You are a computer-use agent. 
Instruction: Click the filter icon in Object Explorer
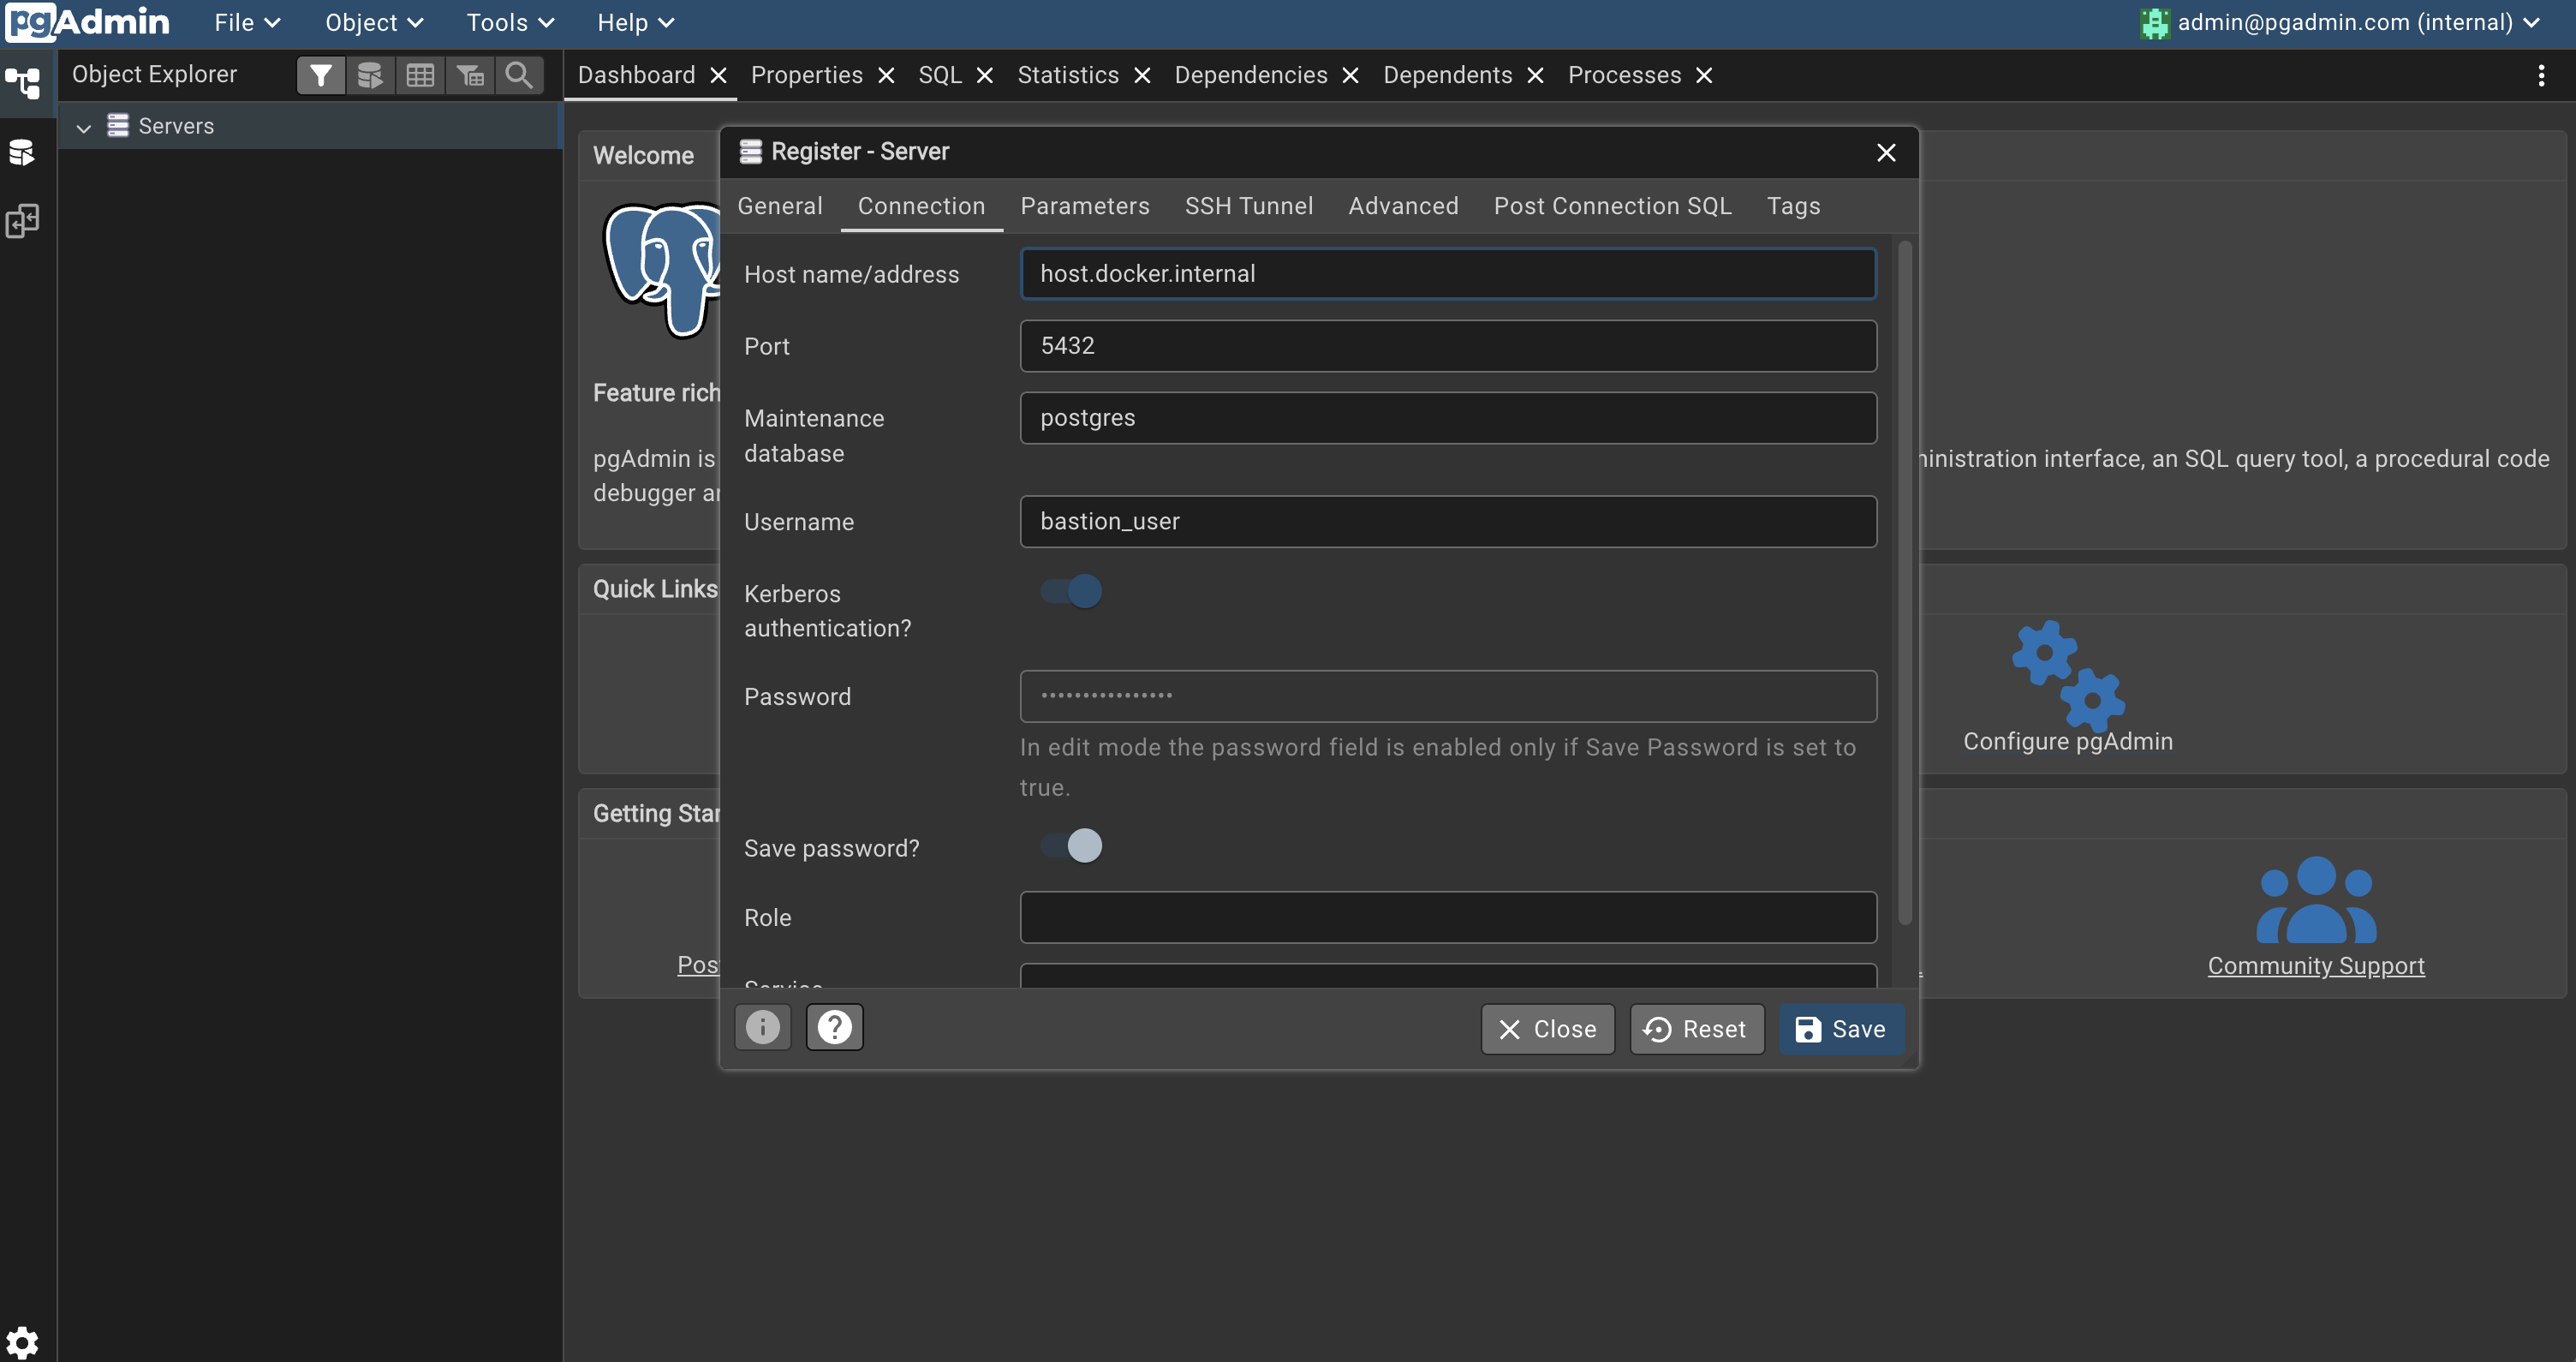point(321,75)
